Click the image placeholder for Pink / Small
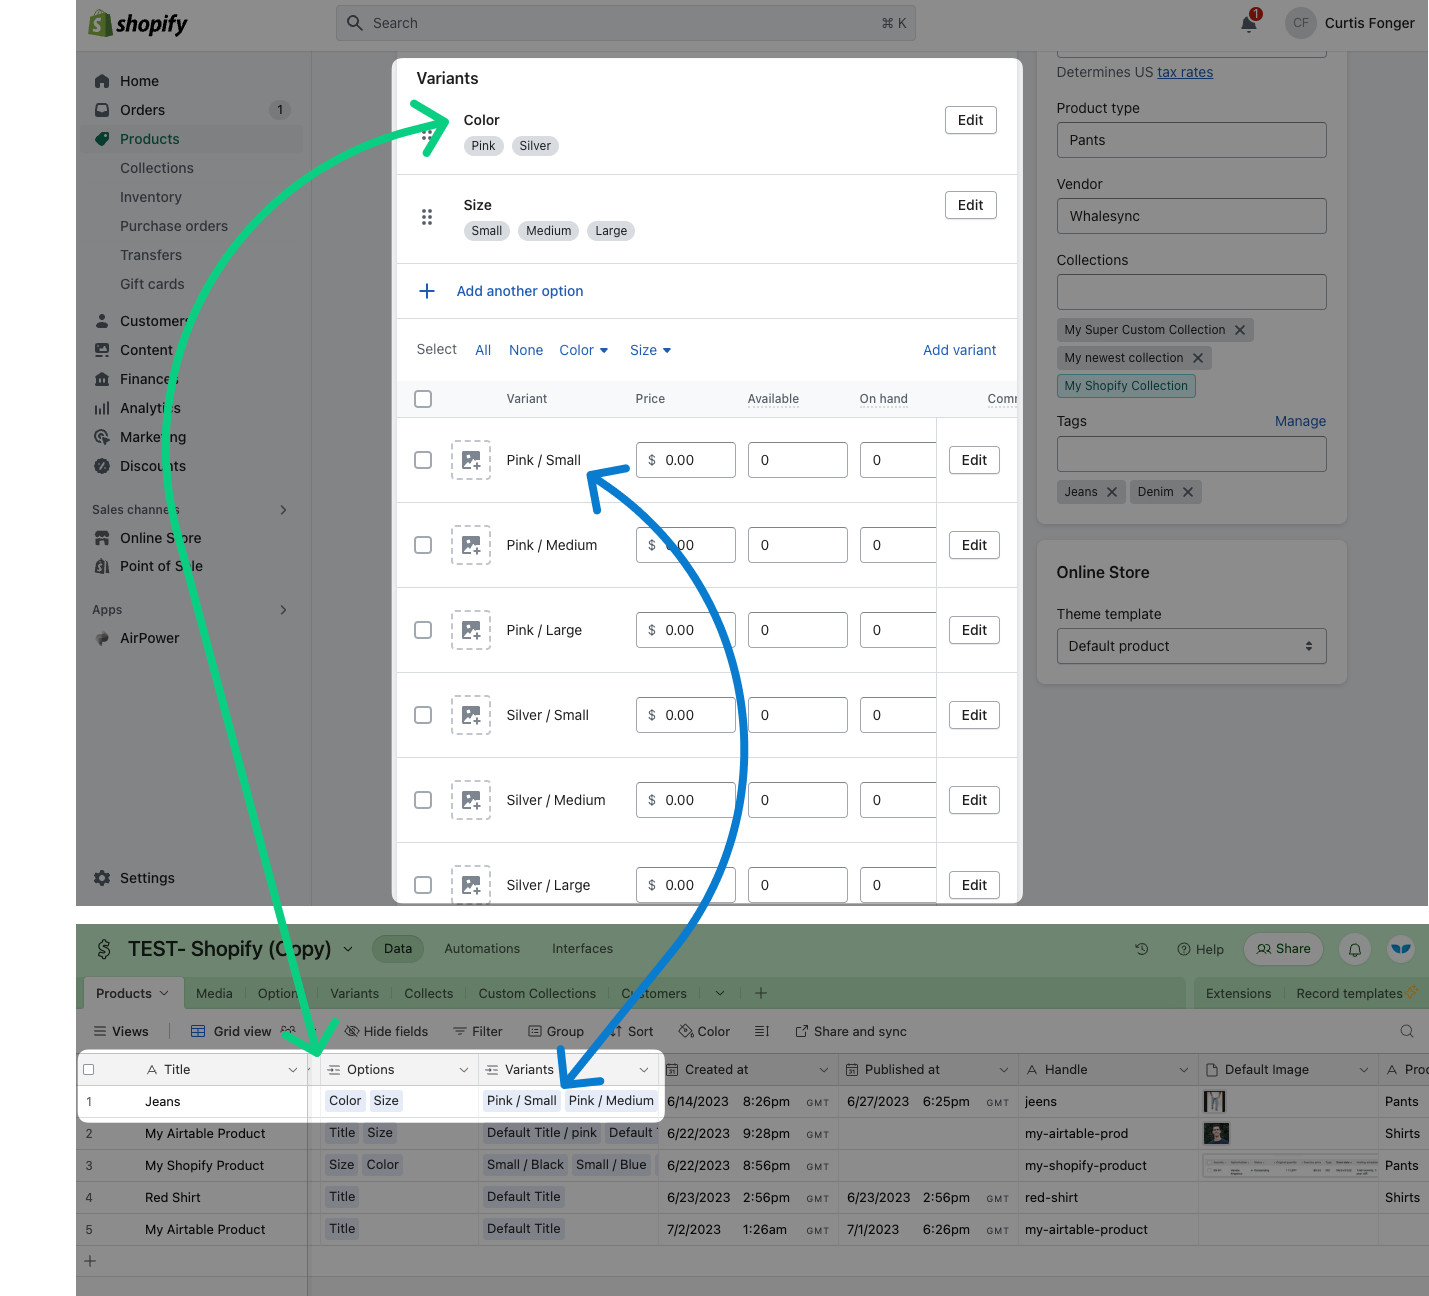Image resolution: width=1429 pixels, height=1296 pixels. (x=470, y=460)
